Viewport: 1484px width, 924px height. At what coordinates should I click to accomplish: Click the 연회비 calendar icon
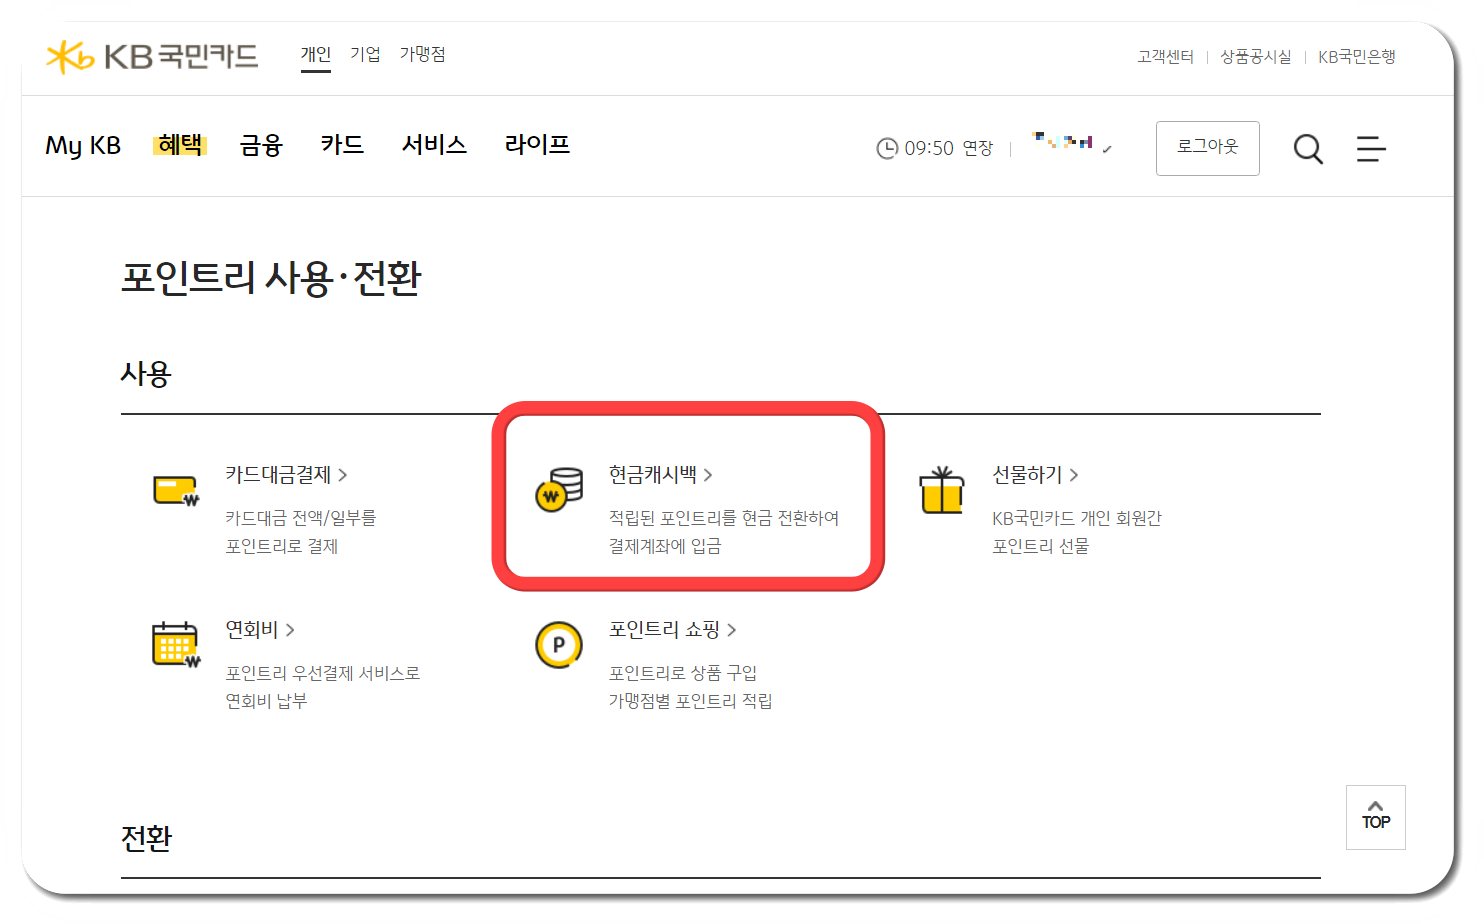(174, 645)
